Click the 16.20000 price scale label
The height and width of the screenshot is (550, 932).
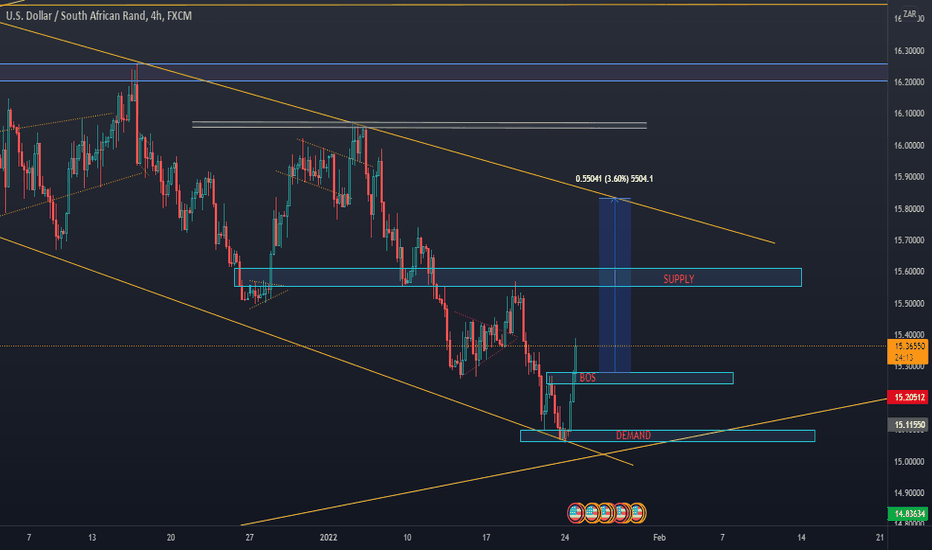click(909, 82)
